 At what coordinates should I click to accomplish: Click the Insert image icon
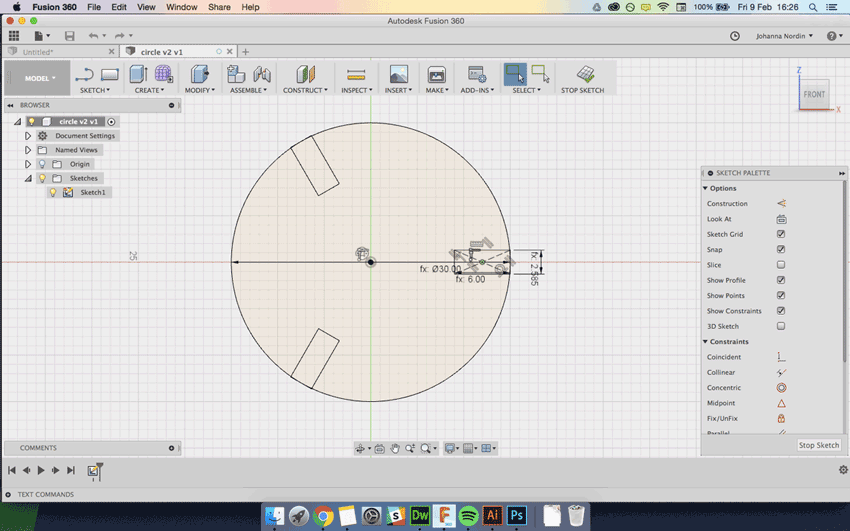(398, 74)
